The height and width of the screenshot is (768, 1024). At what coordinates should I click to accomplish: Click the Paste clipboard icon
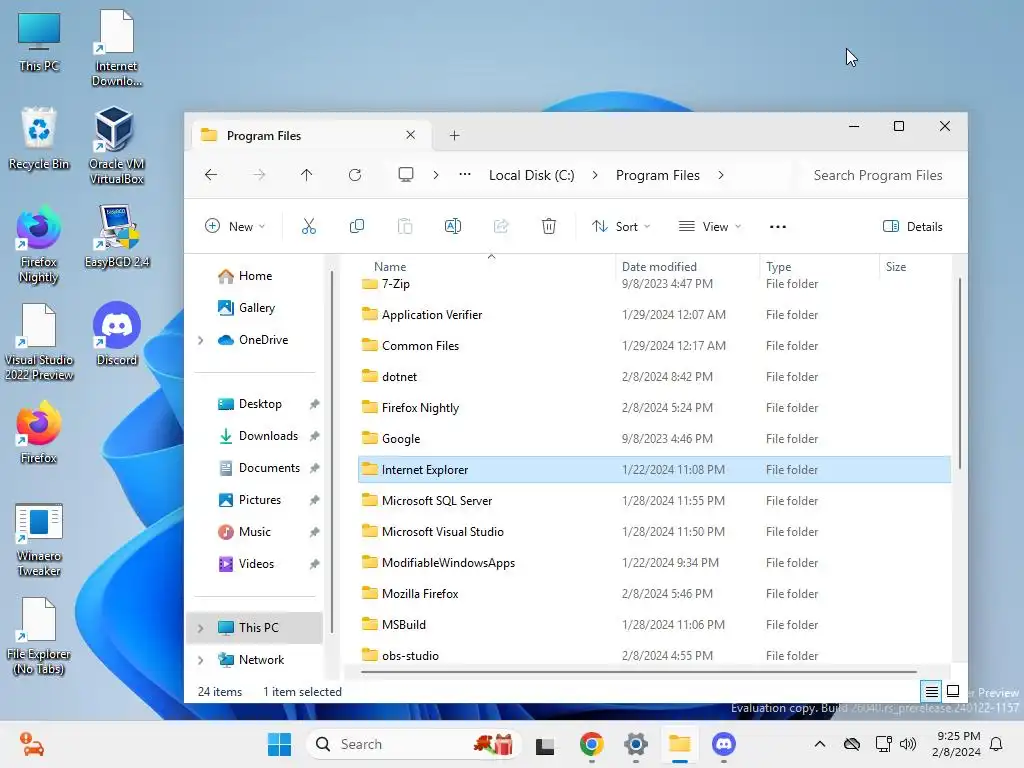coord(405,227)
